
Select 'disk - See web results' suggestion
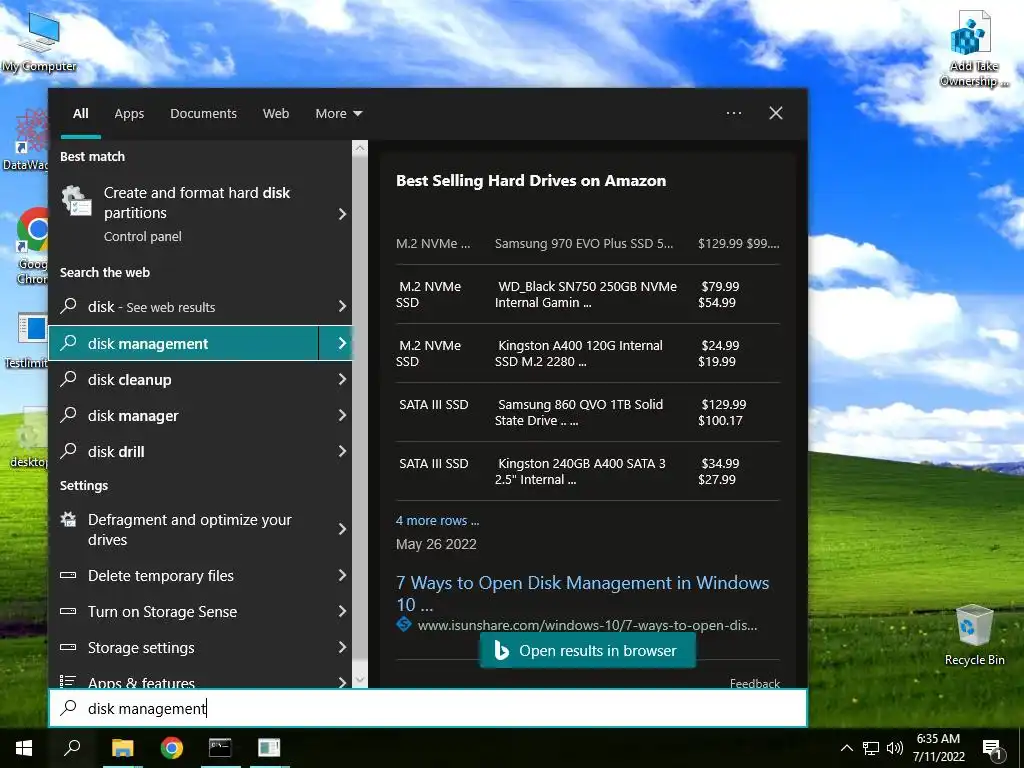click(183, 306)
